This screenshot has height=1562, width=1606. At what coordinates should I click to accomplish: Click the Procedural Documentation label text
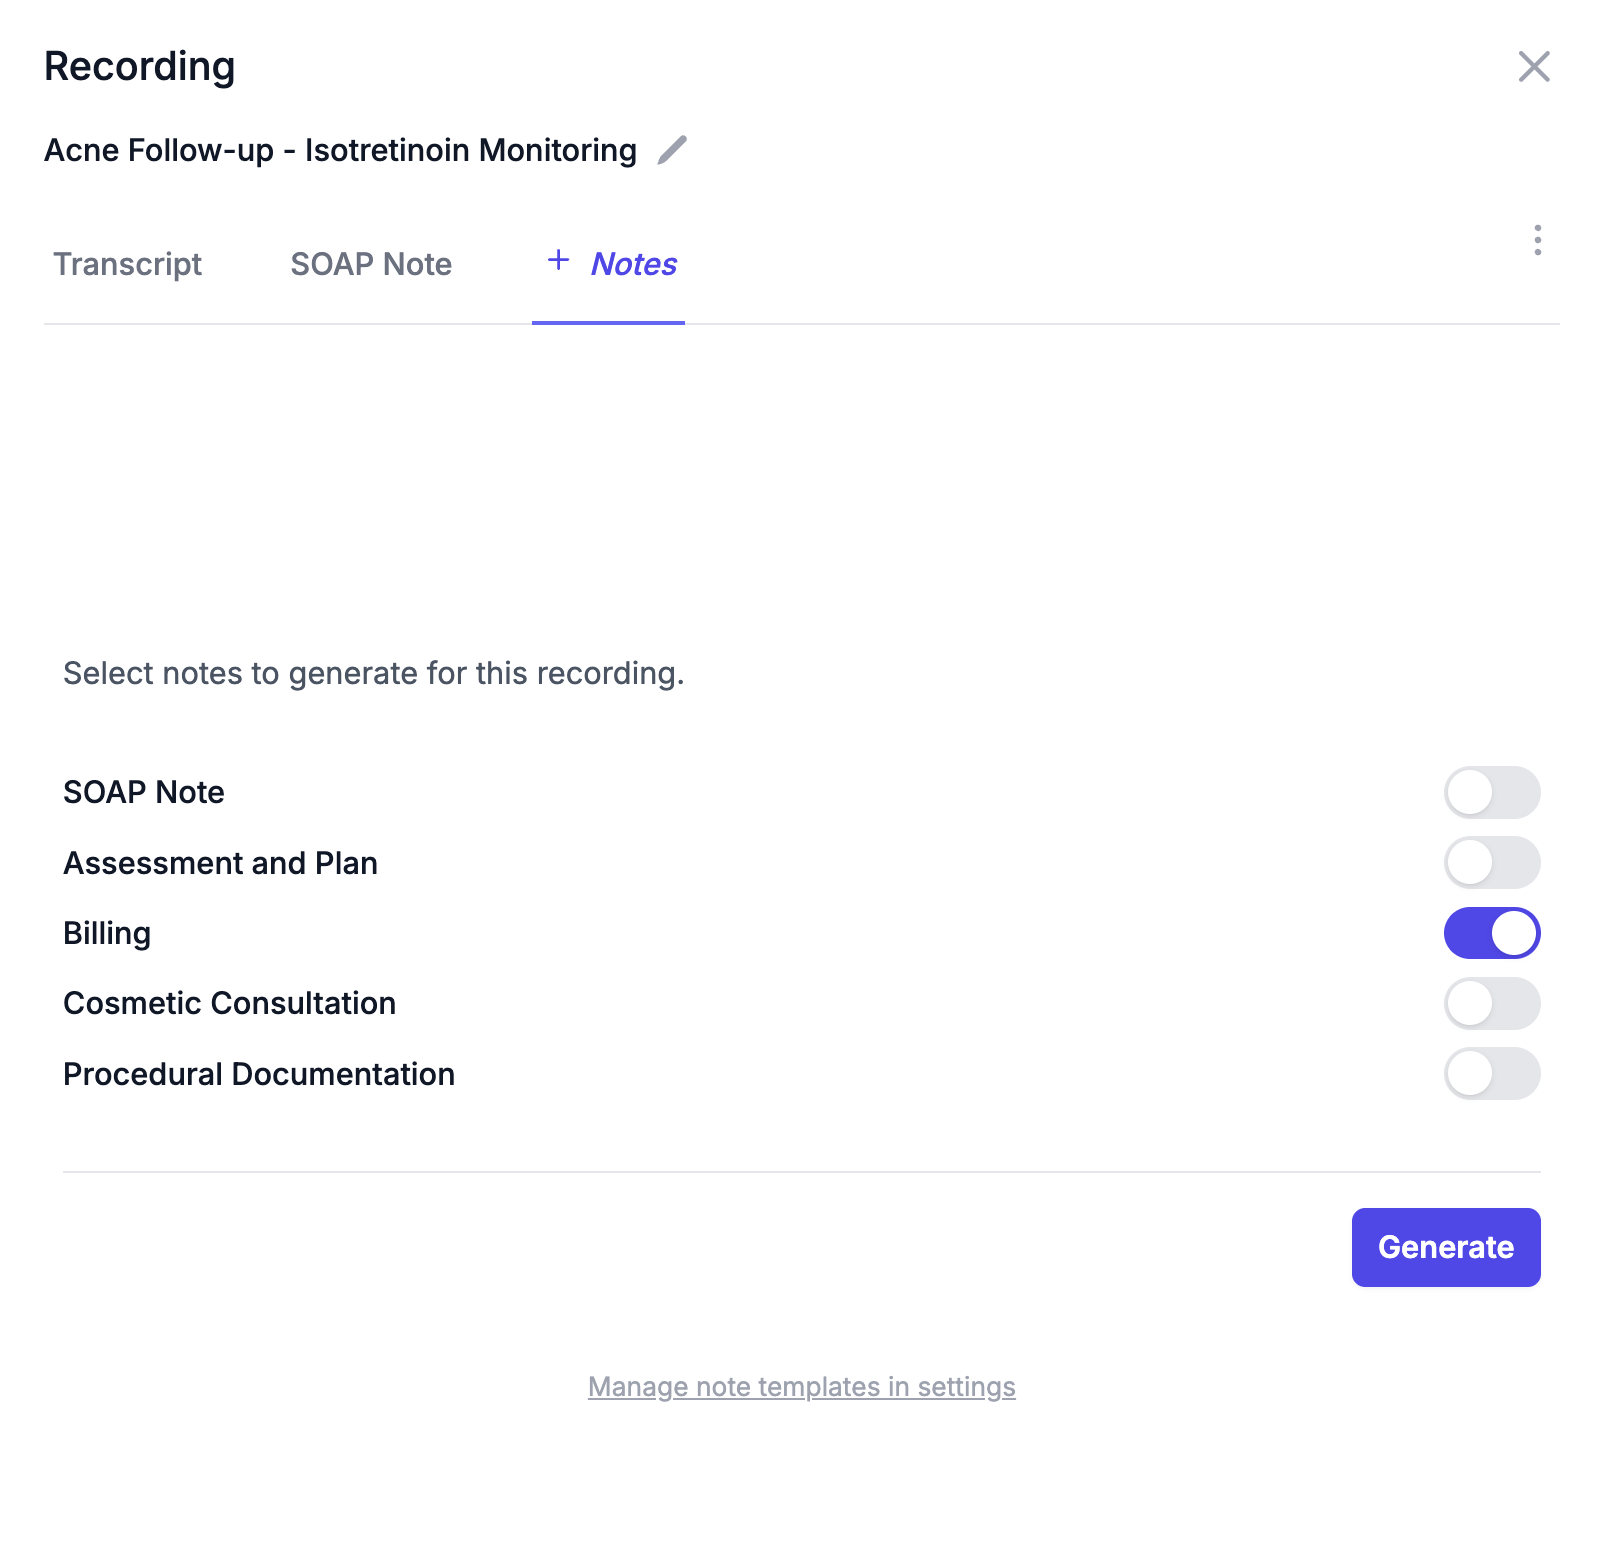(259, 1074)
